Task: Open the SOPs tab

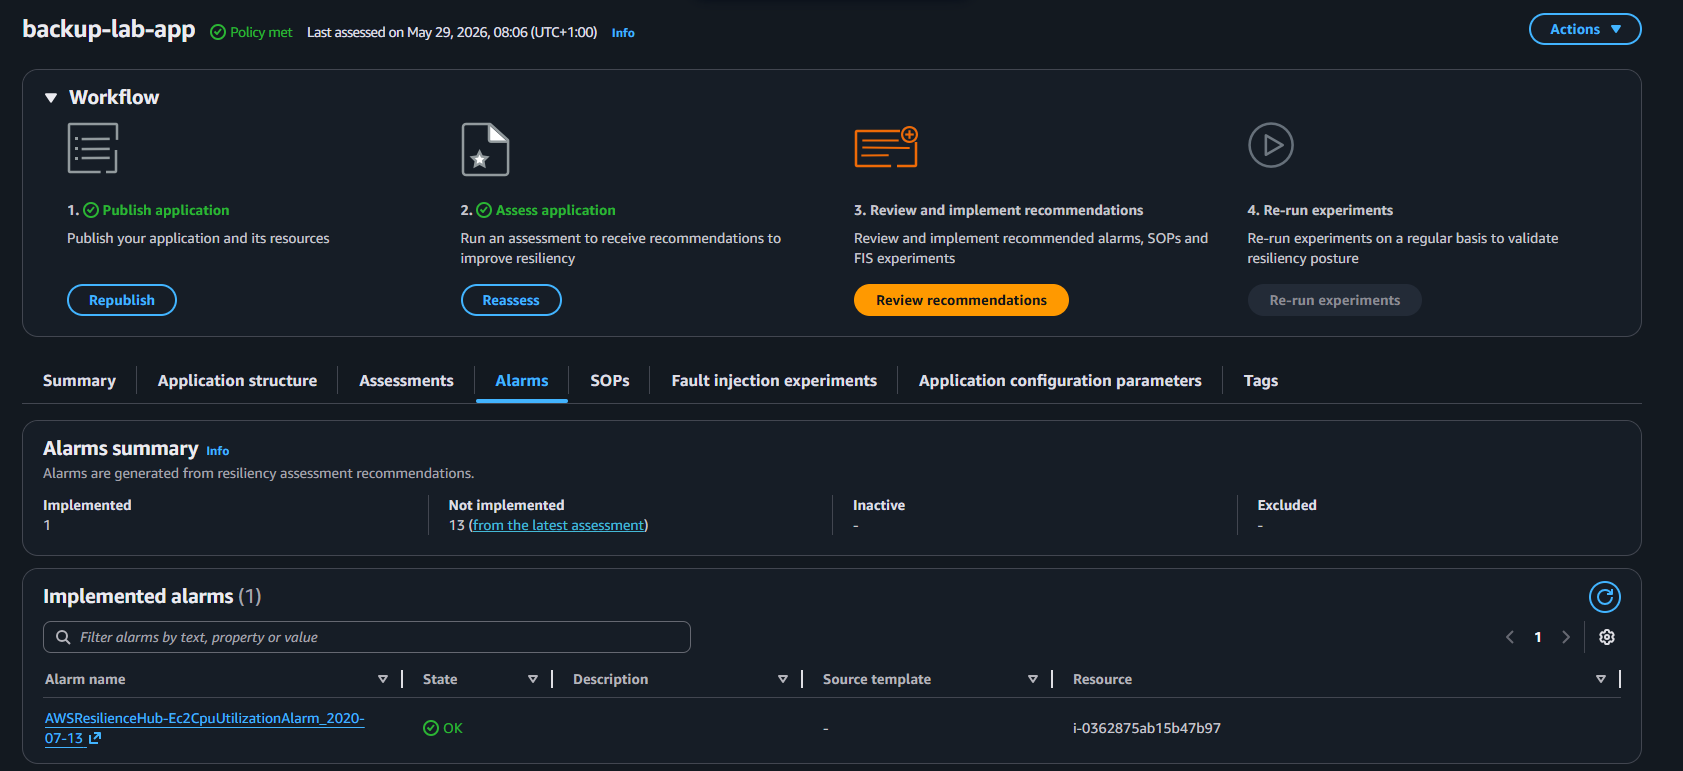Action: (610, 381)
